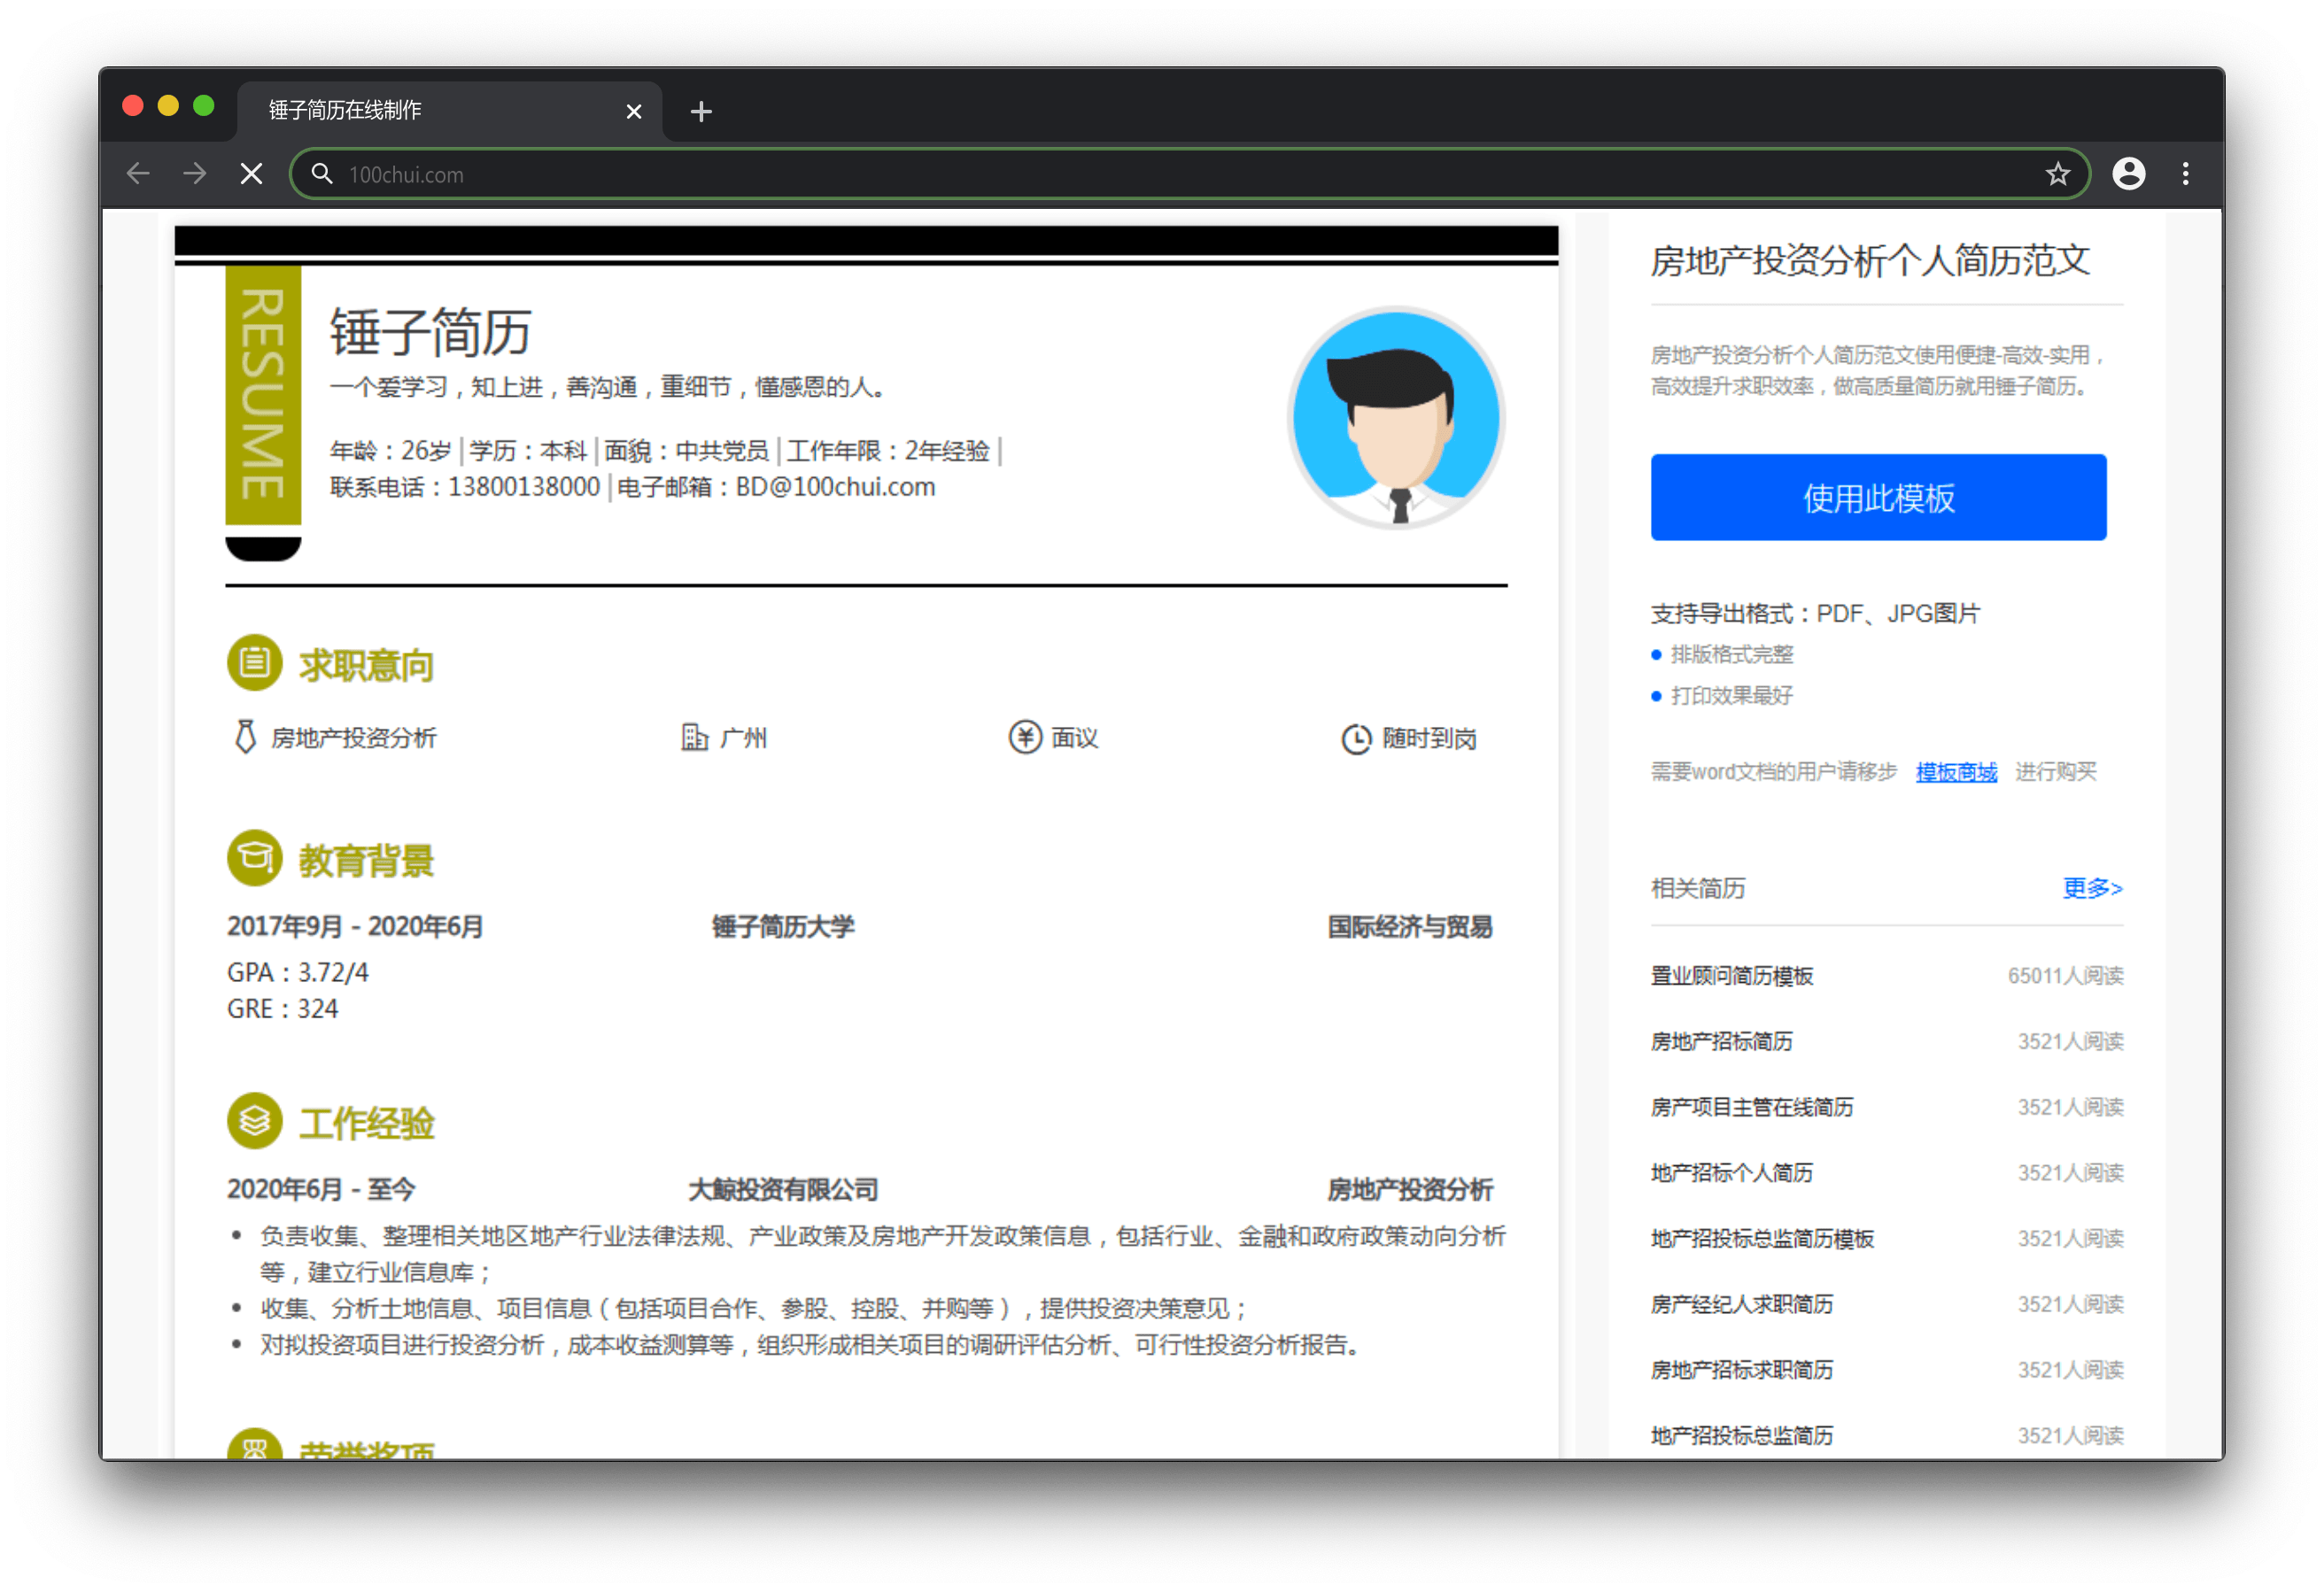
Task: Open 房产经纪人求职简历 link
Action: click(1742, 1305)
